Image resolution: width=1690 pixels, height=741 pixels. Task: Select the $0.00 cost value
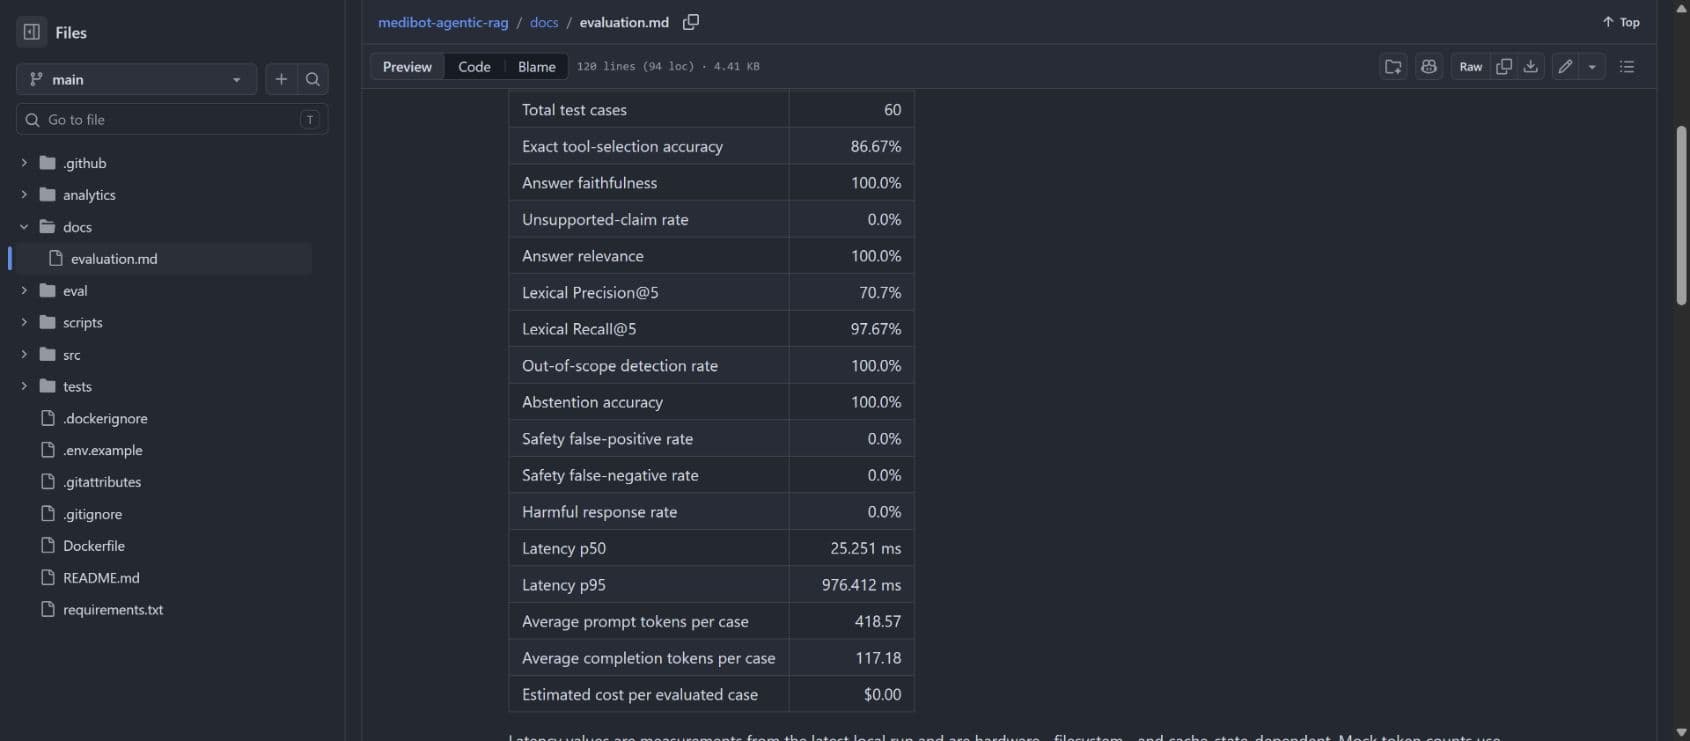883,695
